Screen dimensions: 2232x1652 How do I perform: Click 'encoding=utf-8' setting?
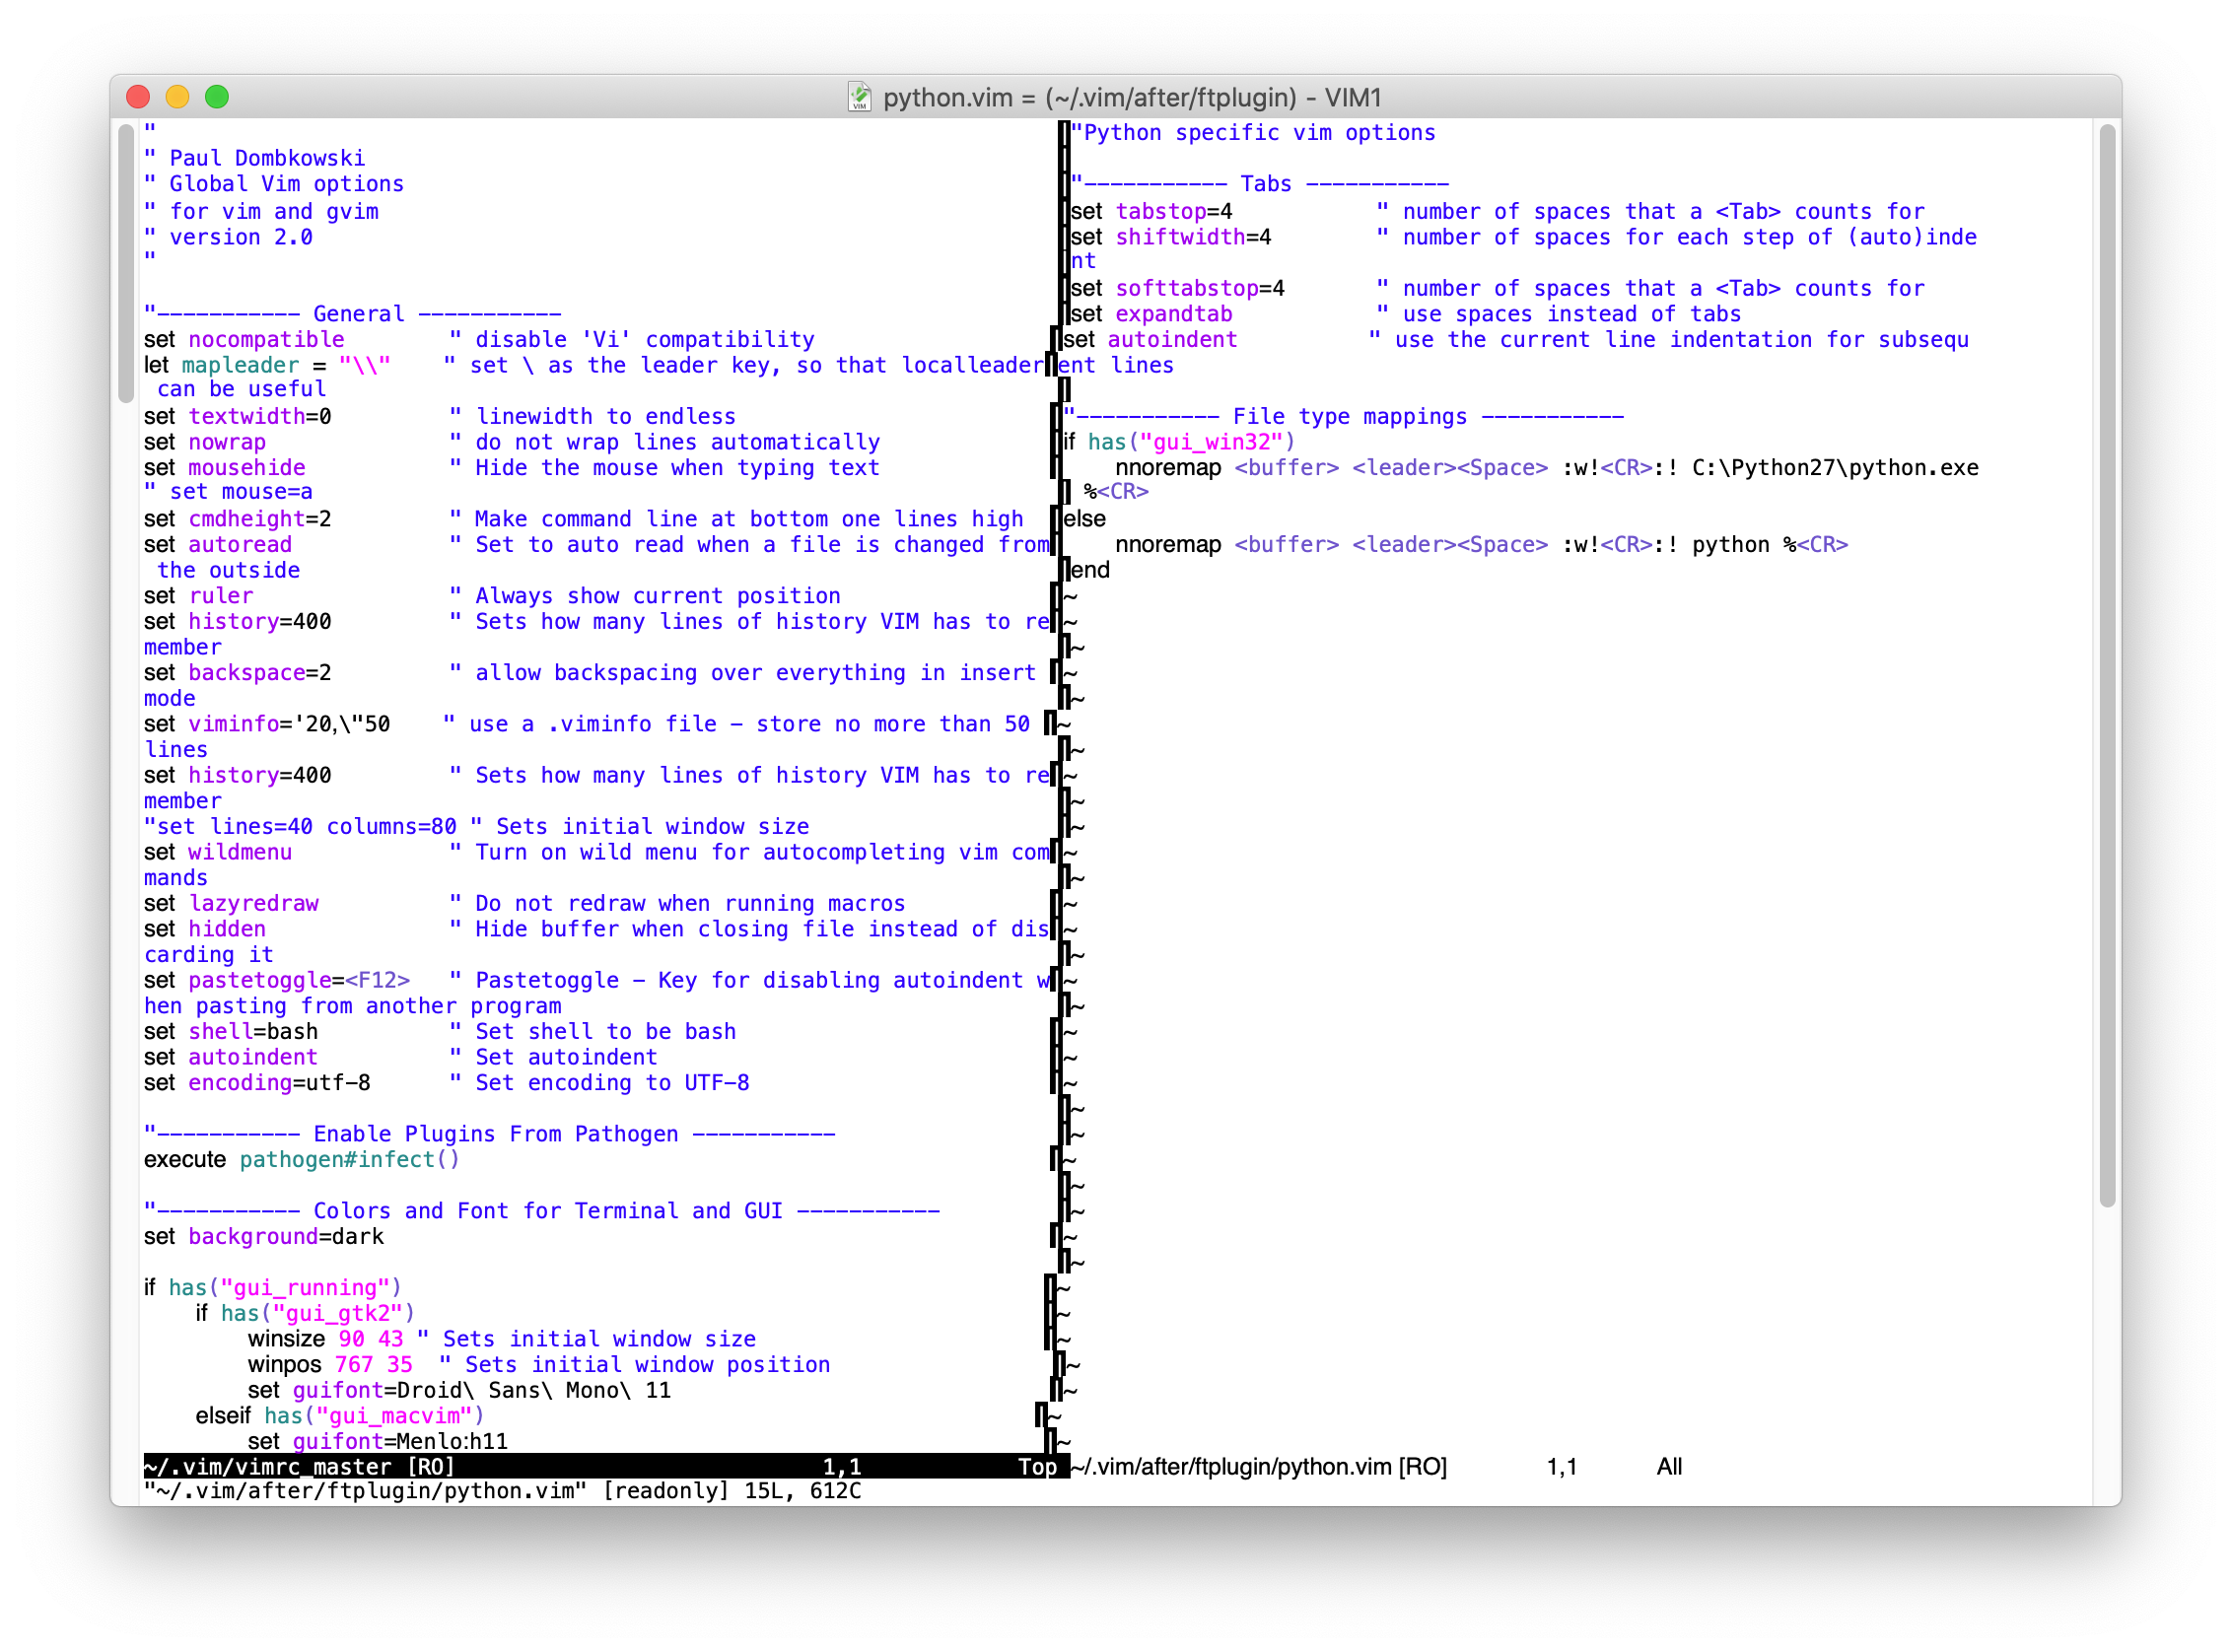point(280,1083)
